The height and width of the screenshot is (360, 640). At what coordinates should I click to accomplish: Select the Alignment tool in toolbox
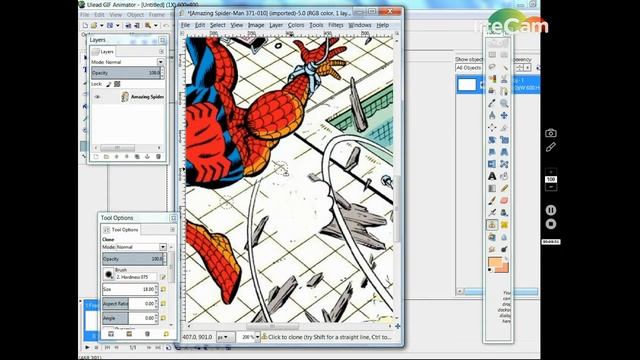coord(492,128)
